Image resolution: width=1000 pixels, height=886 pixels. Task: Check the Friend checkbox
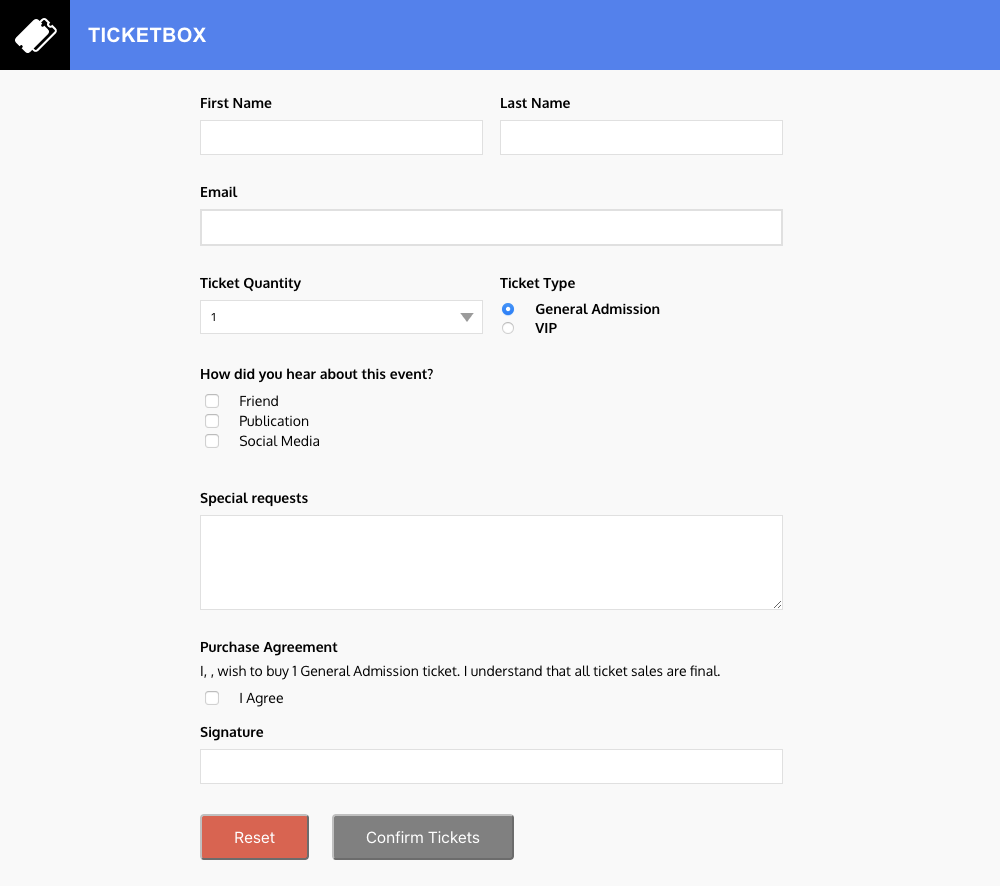[212, 401]
